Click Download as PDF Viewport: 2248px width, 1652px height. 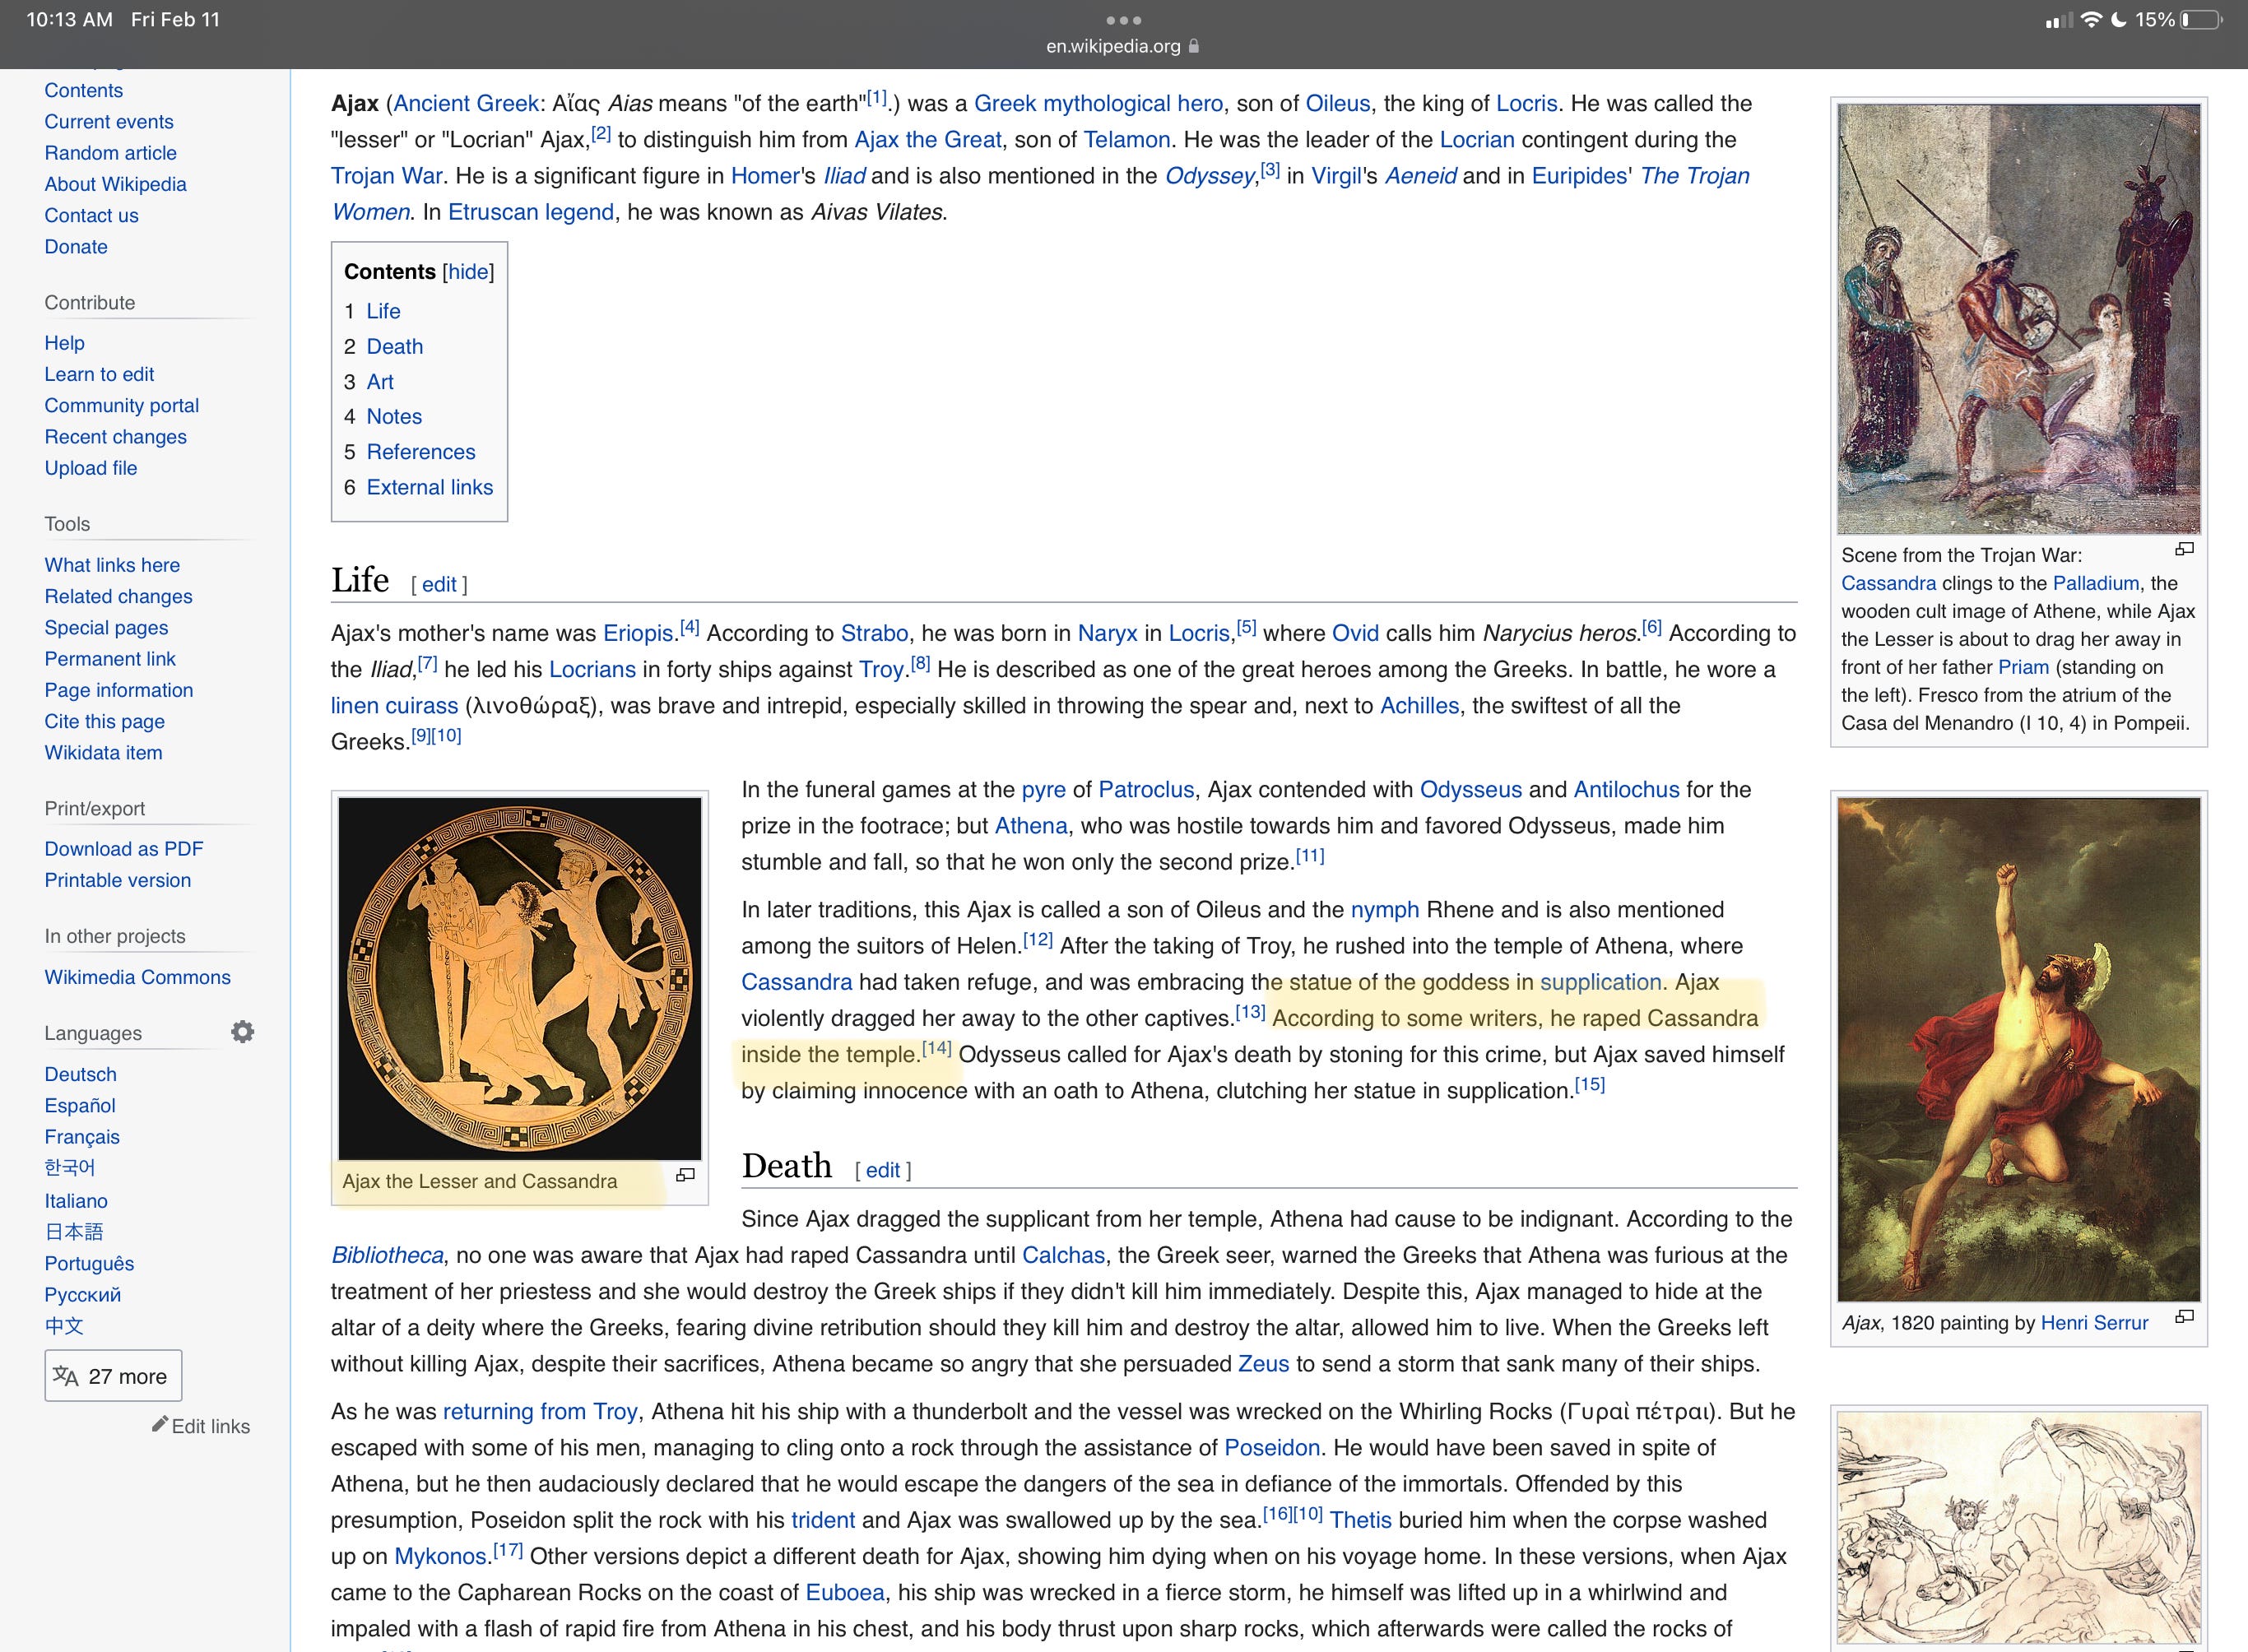[124, 849]
